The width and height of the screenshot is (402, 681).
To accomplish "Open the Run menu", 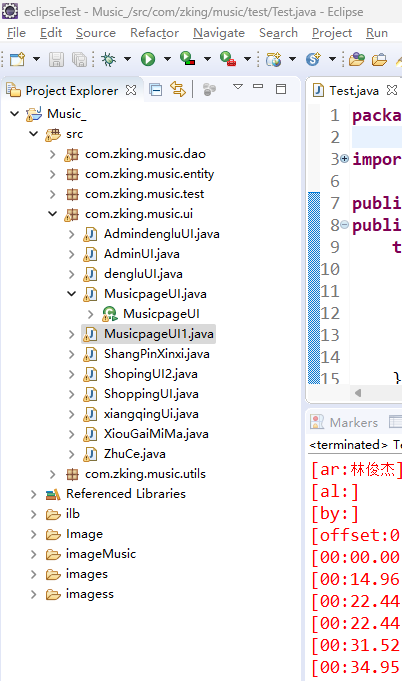I will pos(377,33).
